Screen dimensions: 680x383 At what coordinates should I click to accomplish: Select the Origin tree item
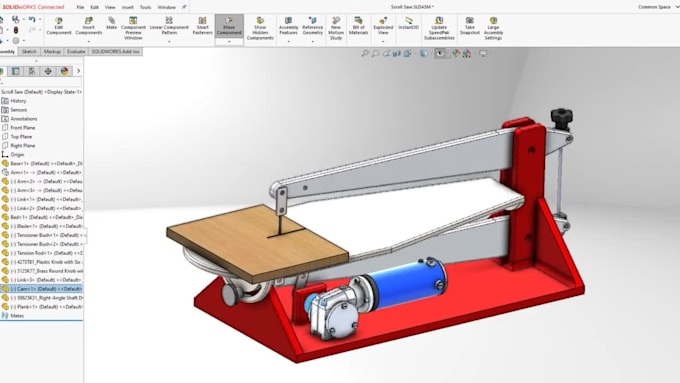pos(17,155)
